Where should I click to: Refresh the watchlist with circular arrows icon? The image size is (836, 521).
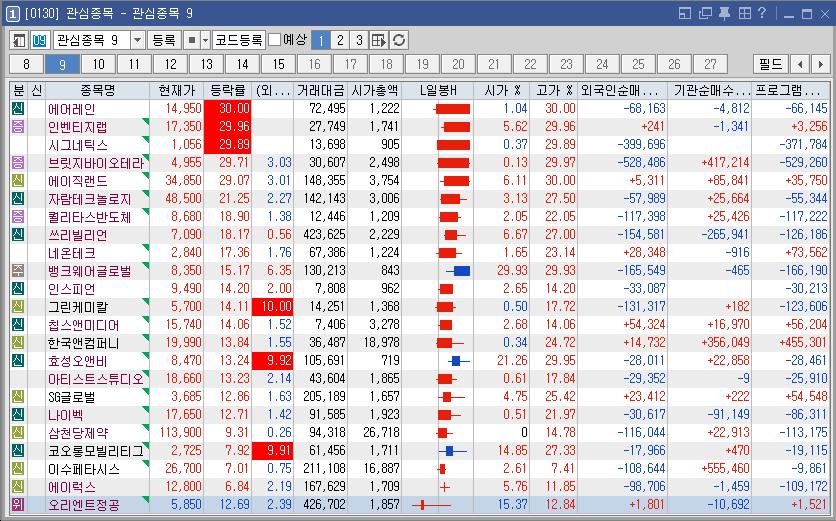pos(399,40)
